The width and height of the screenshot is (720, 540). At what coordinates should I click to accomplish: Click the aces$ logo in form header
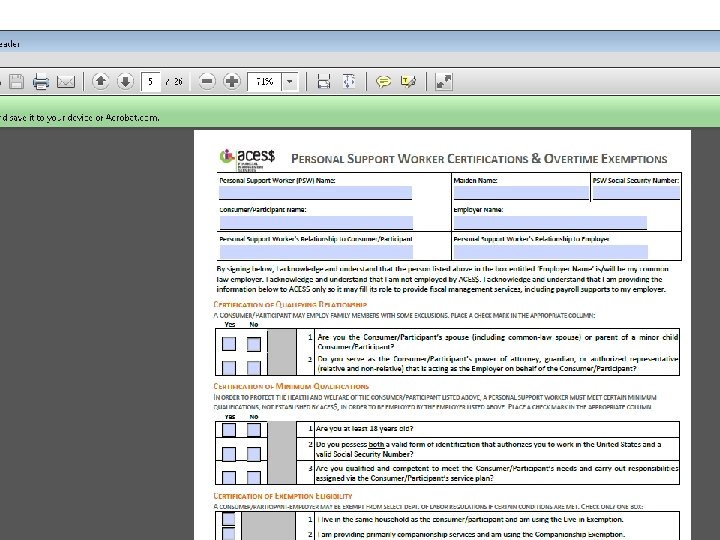coord(247,159)
